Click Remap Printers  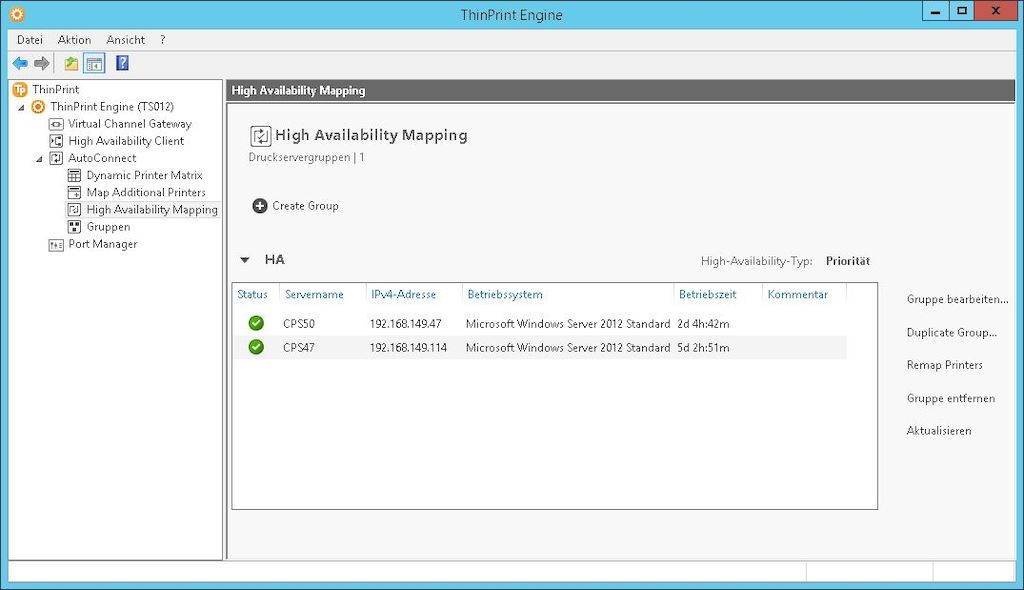point(944,365)
